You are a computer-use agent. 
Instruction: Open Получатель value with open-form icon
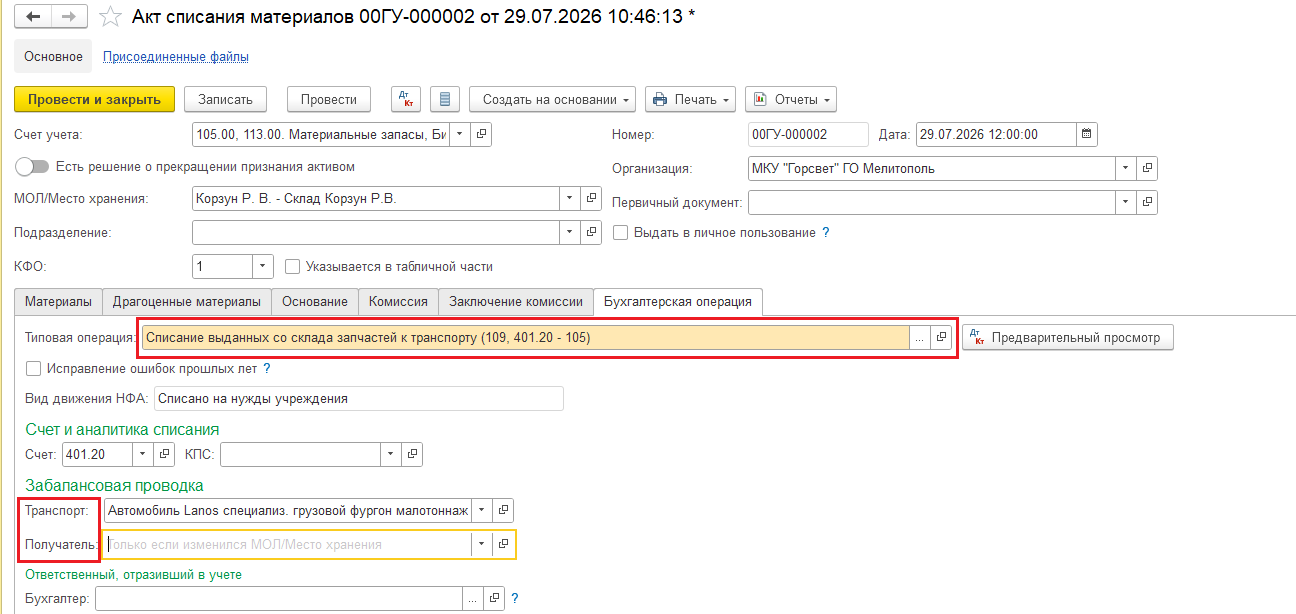coord(503,544)
